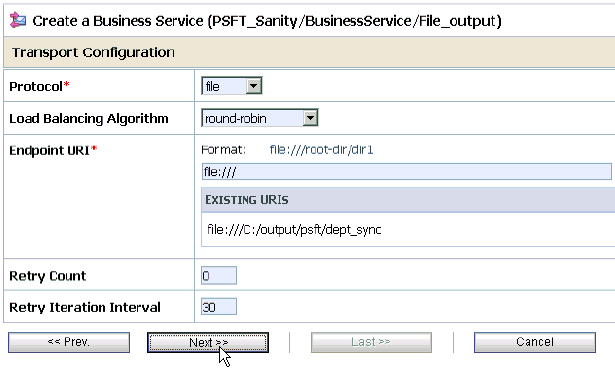Focus the Retry Iteration Interval field
Image resolution: width=615 pixels, height=368 pixels.
pyautogui.click(x=219, y=307)
